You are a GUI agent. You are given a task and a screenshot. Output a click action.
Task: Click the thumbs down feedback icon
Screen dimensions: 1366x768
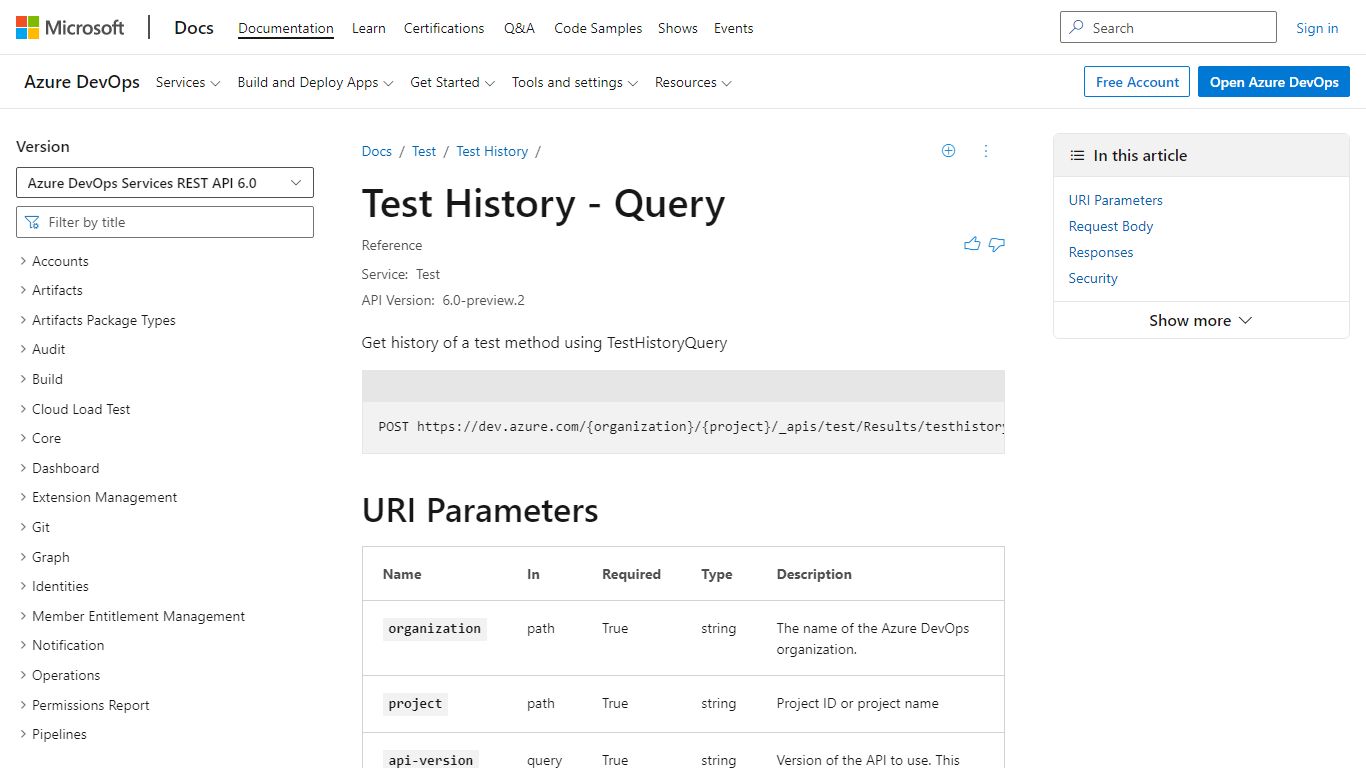tap(997, 244)
